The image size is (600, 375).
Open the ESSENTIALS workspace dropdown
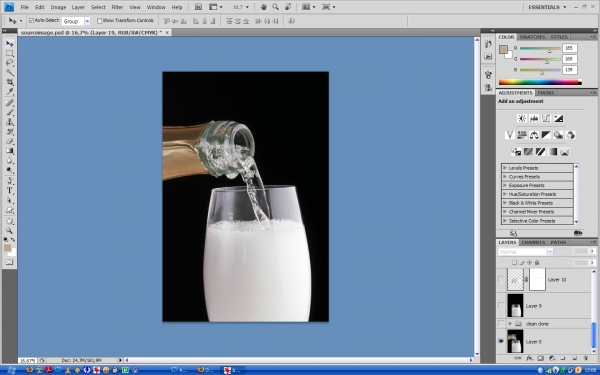click(x=547, y=7)
